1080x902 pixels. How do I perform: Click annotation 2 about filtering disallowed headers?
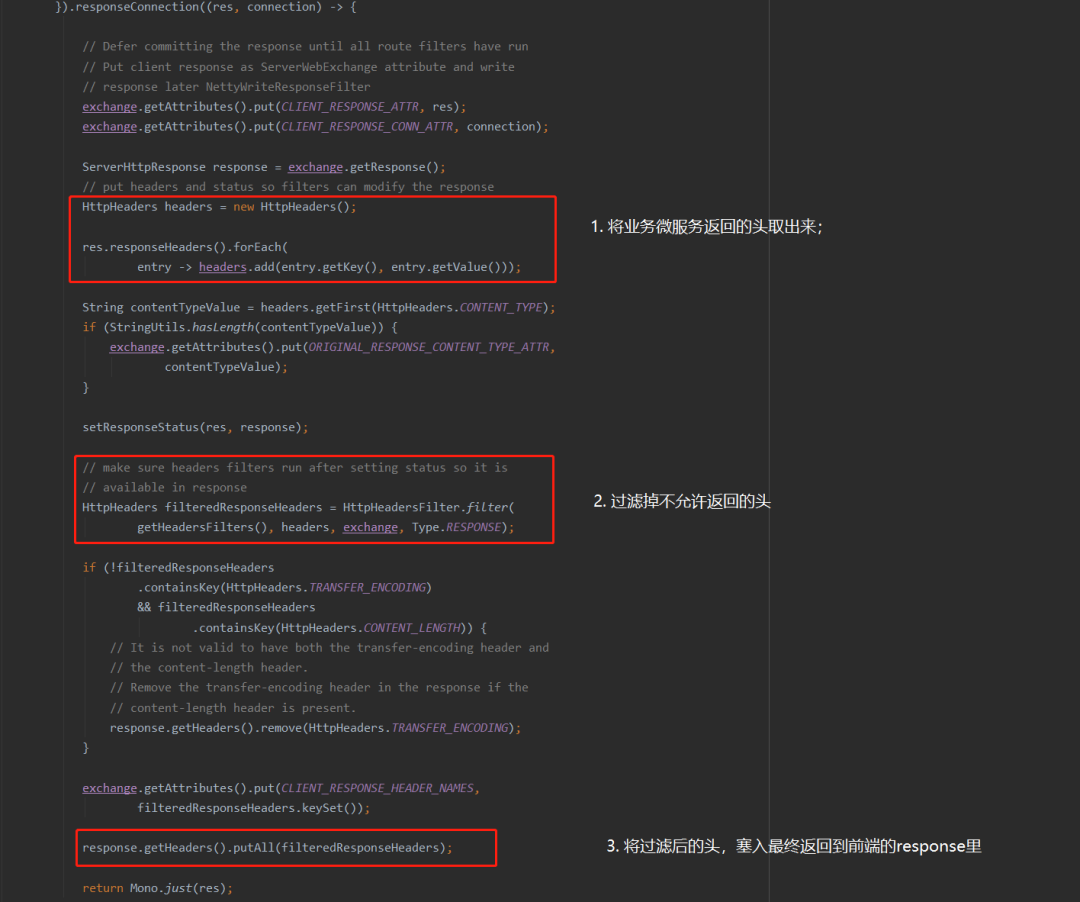click(680, 501)
